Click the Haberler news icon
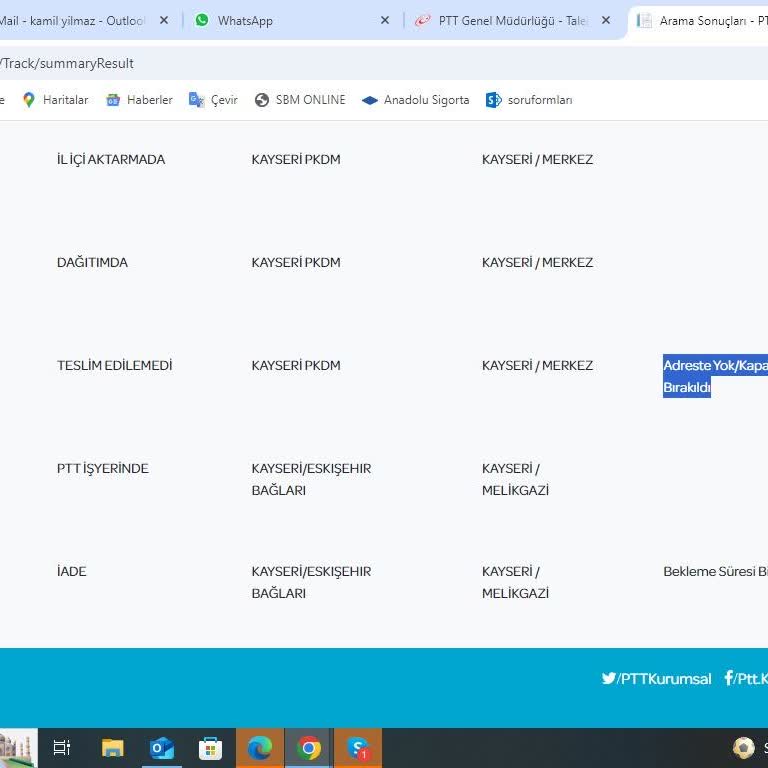The width and height of the screenshot is (768, 768). (113, 100)
